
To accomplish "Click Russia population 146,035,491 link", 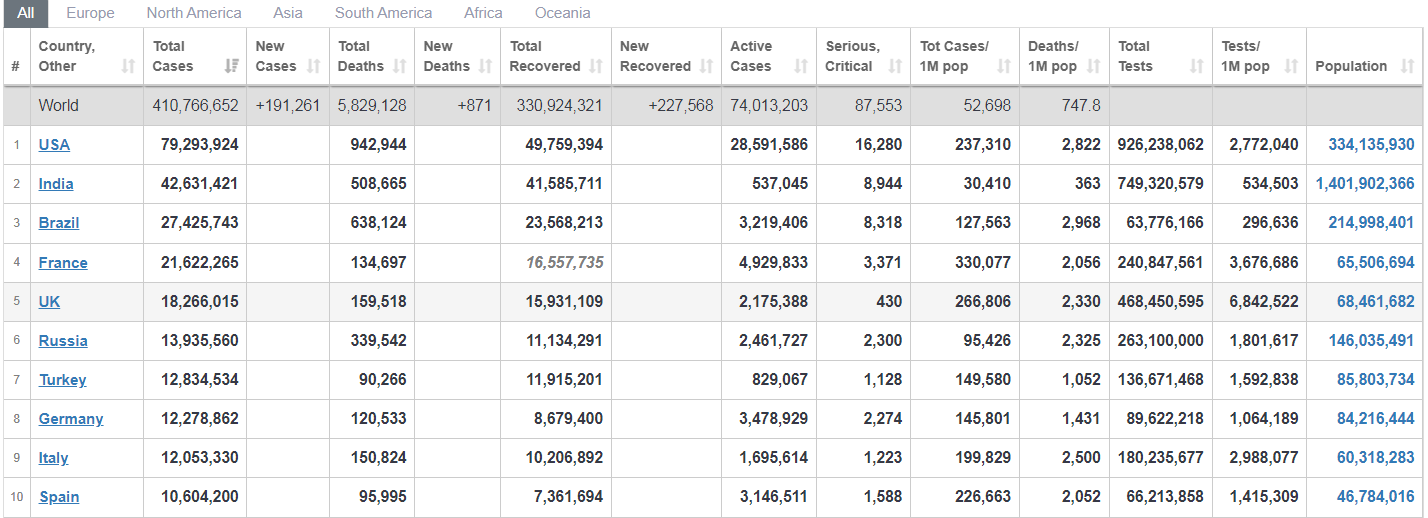I will [x=1371, y=341].
